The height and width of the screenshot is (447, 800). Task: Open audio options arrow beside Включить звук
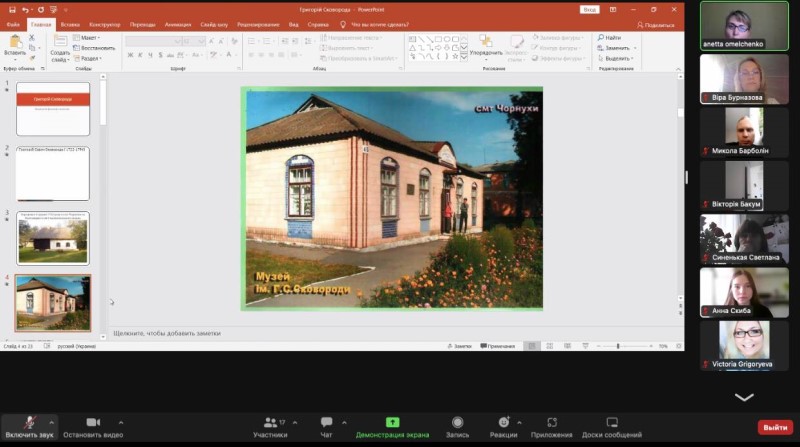pos(52,423)
